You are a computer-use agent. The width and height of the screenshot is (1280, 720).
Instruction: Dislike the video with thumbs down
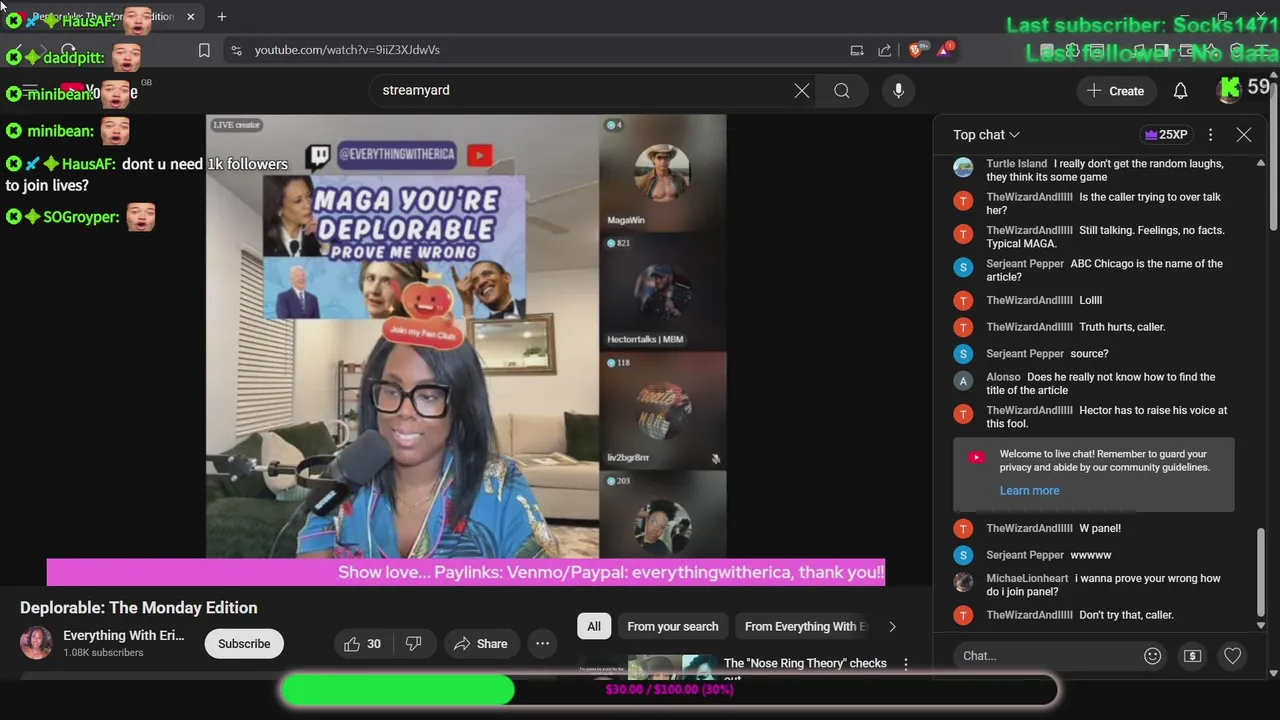tap(413, 644)
